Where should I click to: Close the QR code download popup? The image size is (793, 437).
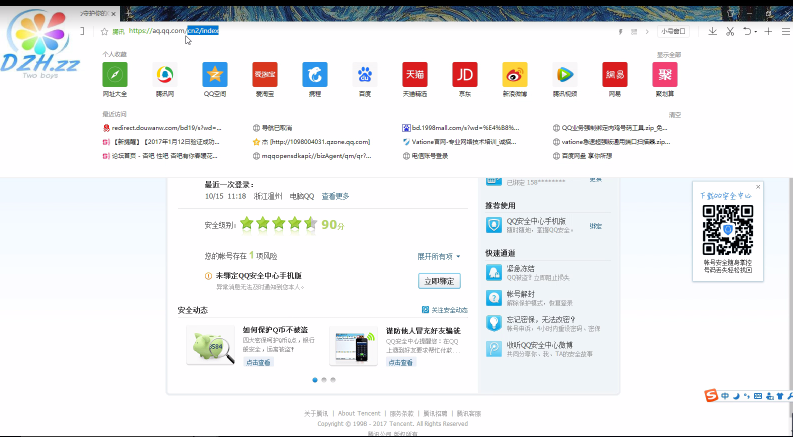point(758,187)
